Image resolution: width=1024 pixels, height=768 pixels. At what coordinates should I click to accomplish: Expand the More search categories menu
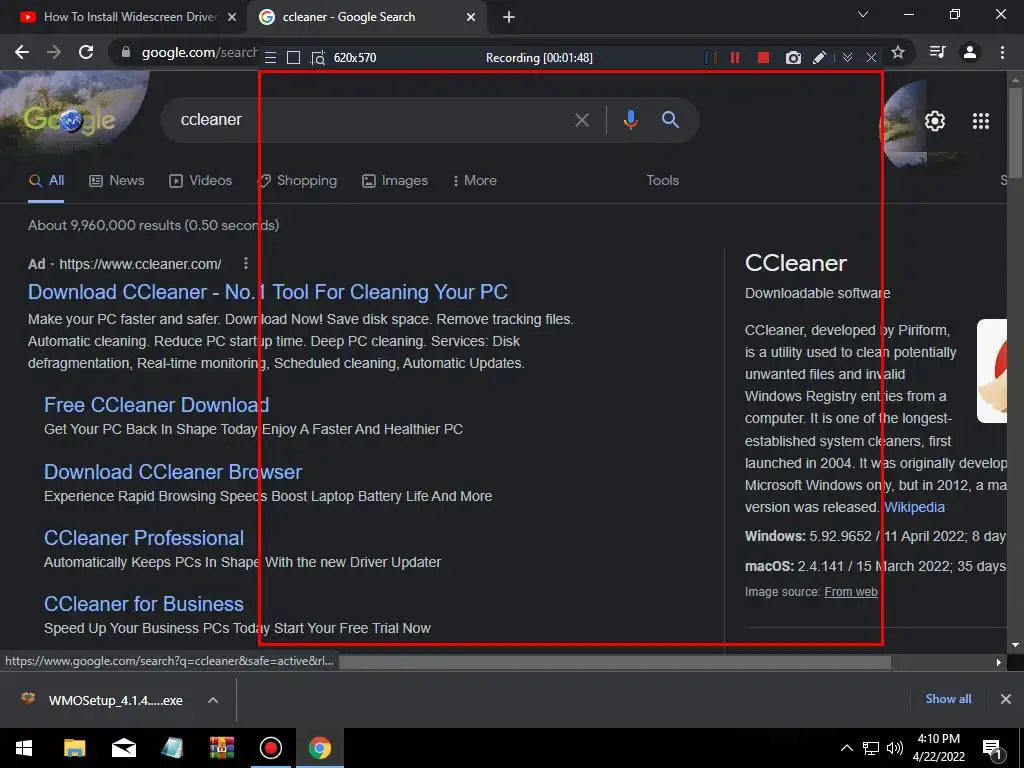pos(474,181)
